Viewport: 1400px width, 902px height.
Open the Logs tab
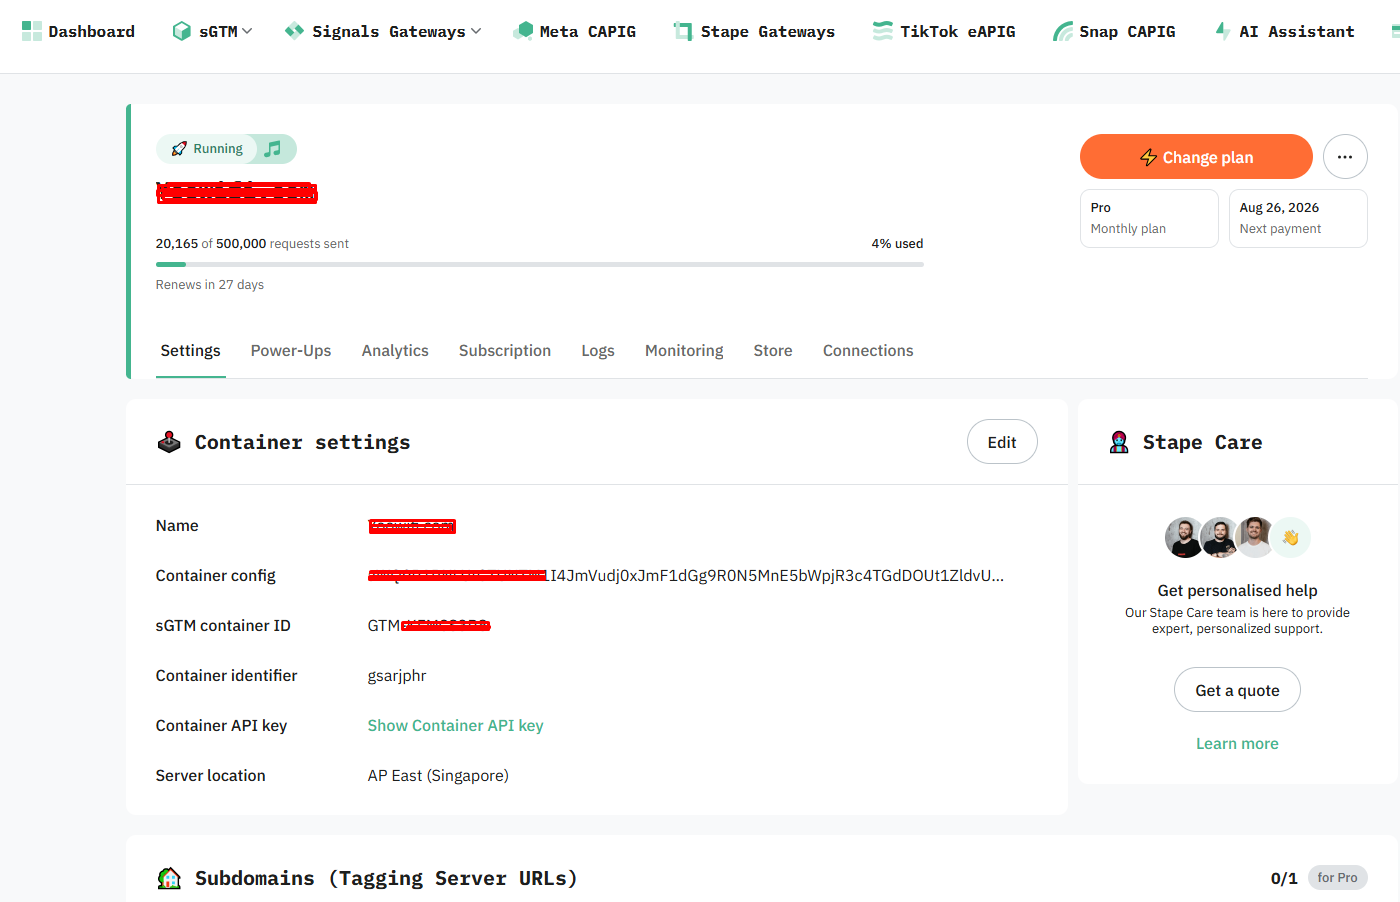pos(598,351)
